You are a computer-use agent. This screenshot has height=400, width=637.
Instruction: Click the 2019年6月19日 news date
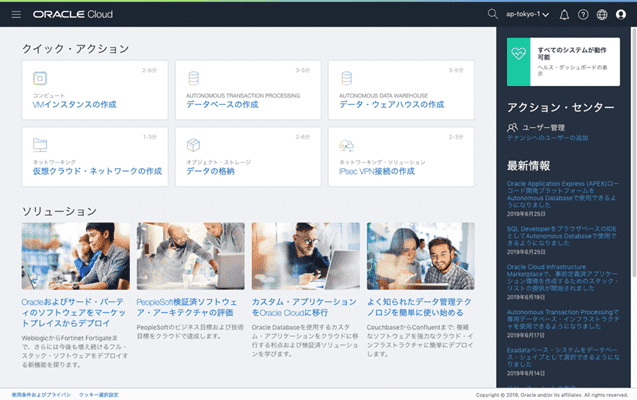(526, 297)
